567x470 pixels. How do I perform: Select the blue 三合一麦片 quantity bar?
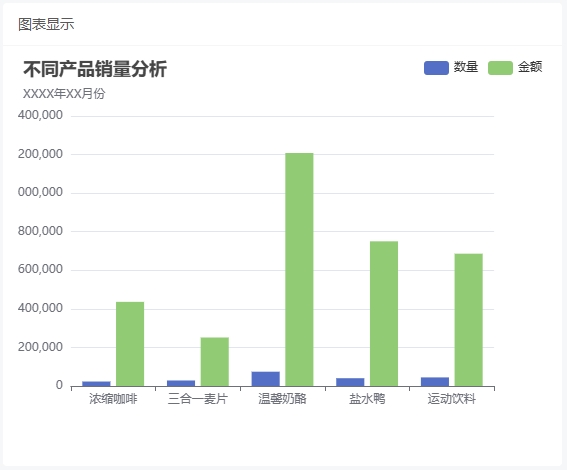point(181,383)
